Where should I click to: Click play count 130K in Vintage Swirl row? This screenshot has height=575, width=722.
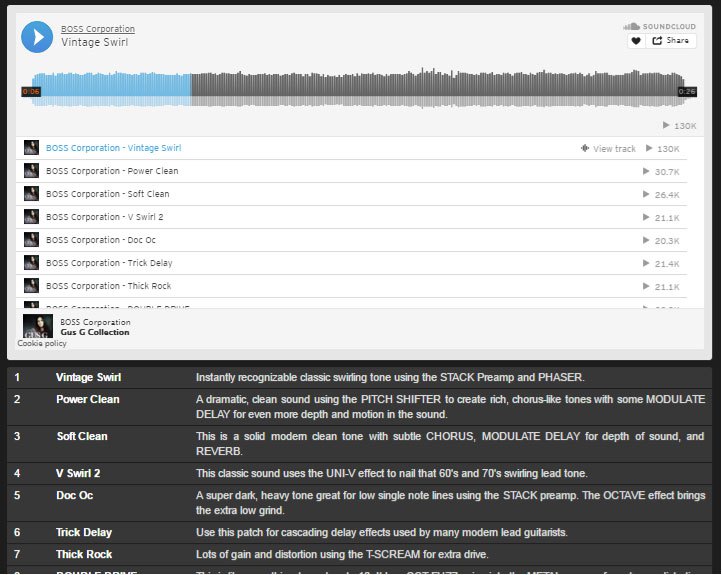pos(663,149)
